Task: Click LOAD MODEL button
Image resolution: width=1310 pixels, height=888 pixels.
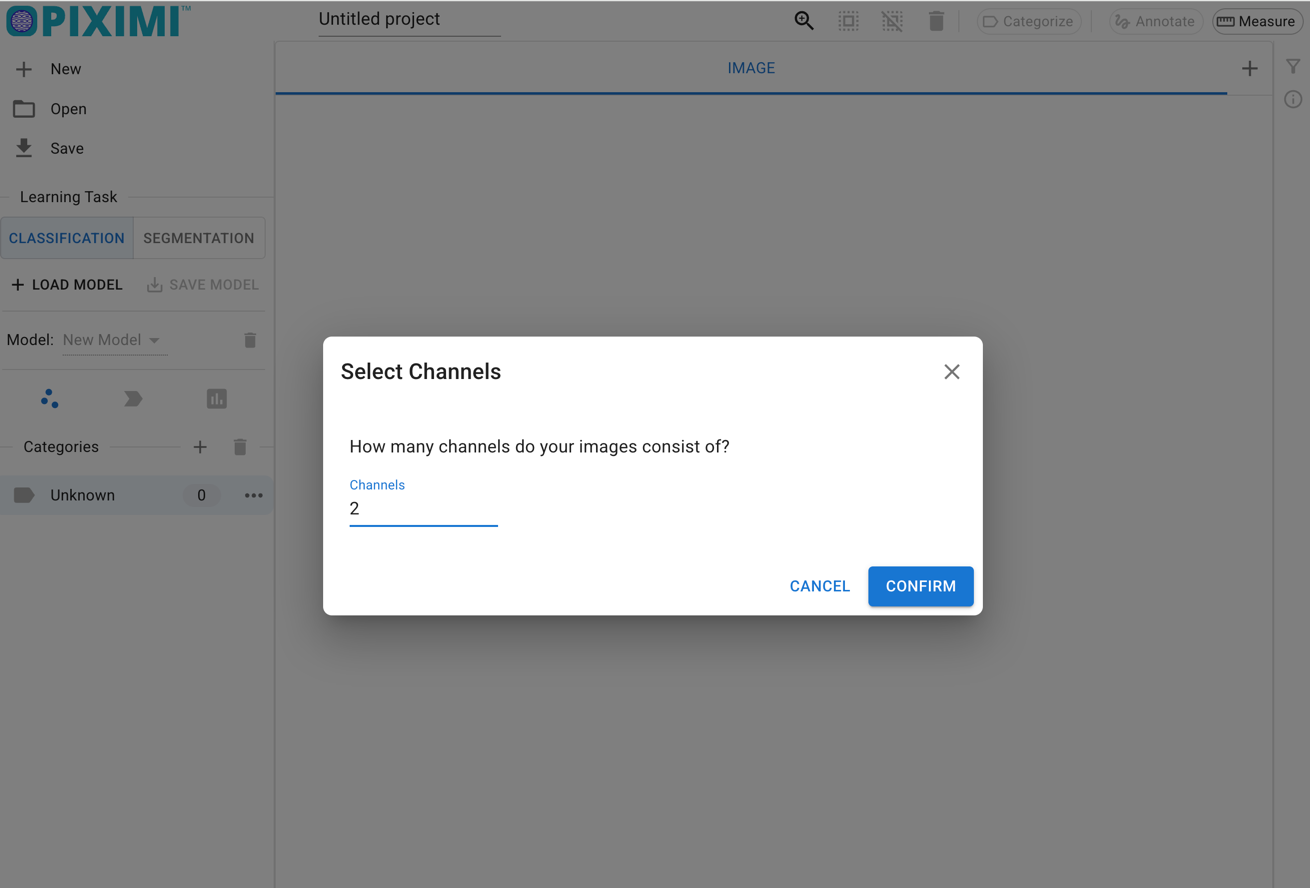Action: click(67, 285)
